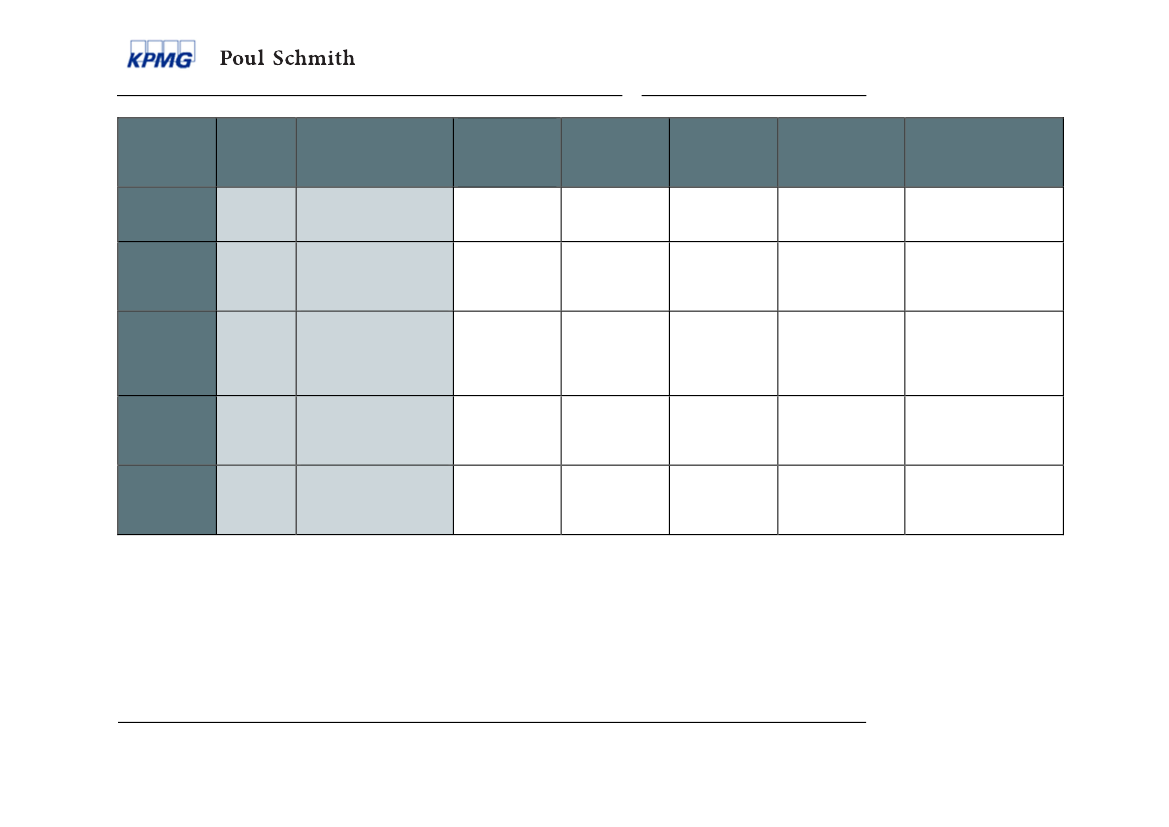This screenshot has width=1169, height=827.
Task: Click the KPMG logo
Action: 161,54
